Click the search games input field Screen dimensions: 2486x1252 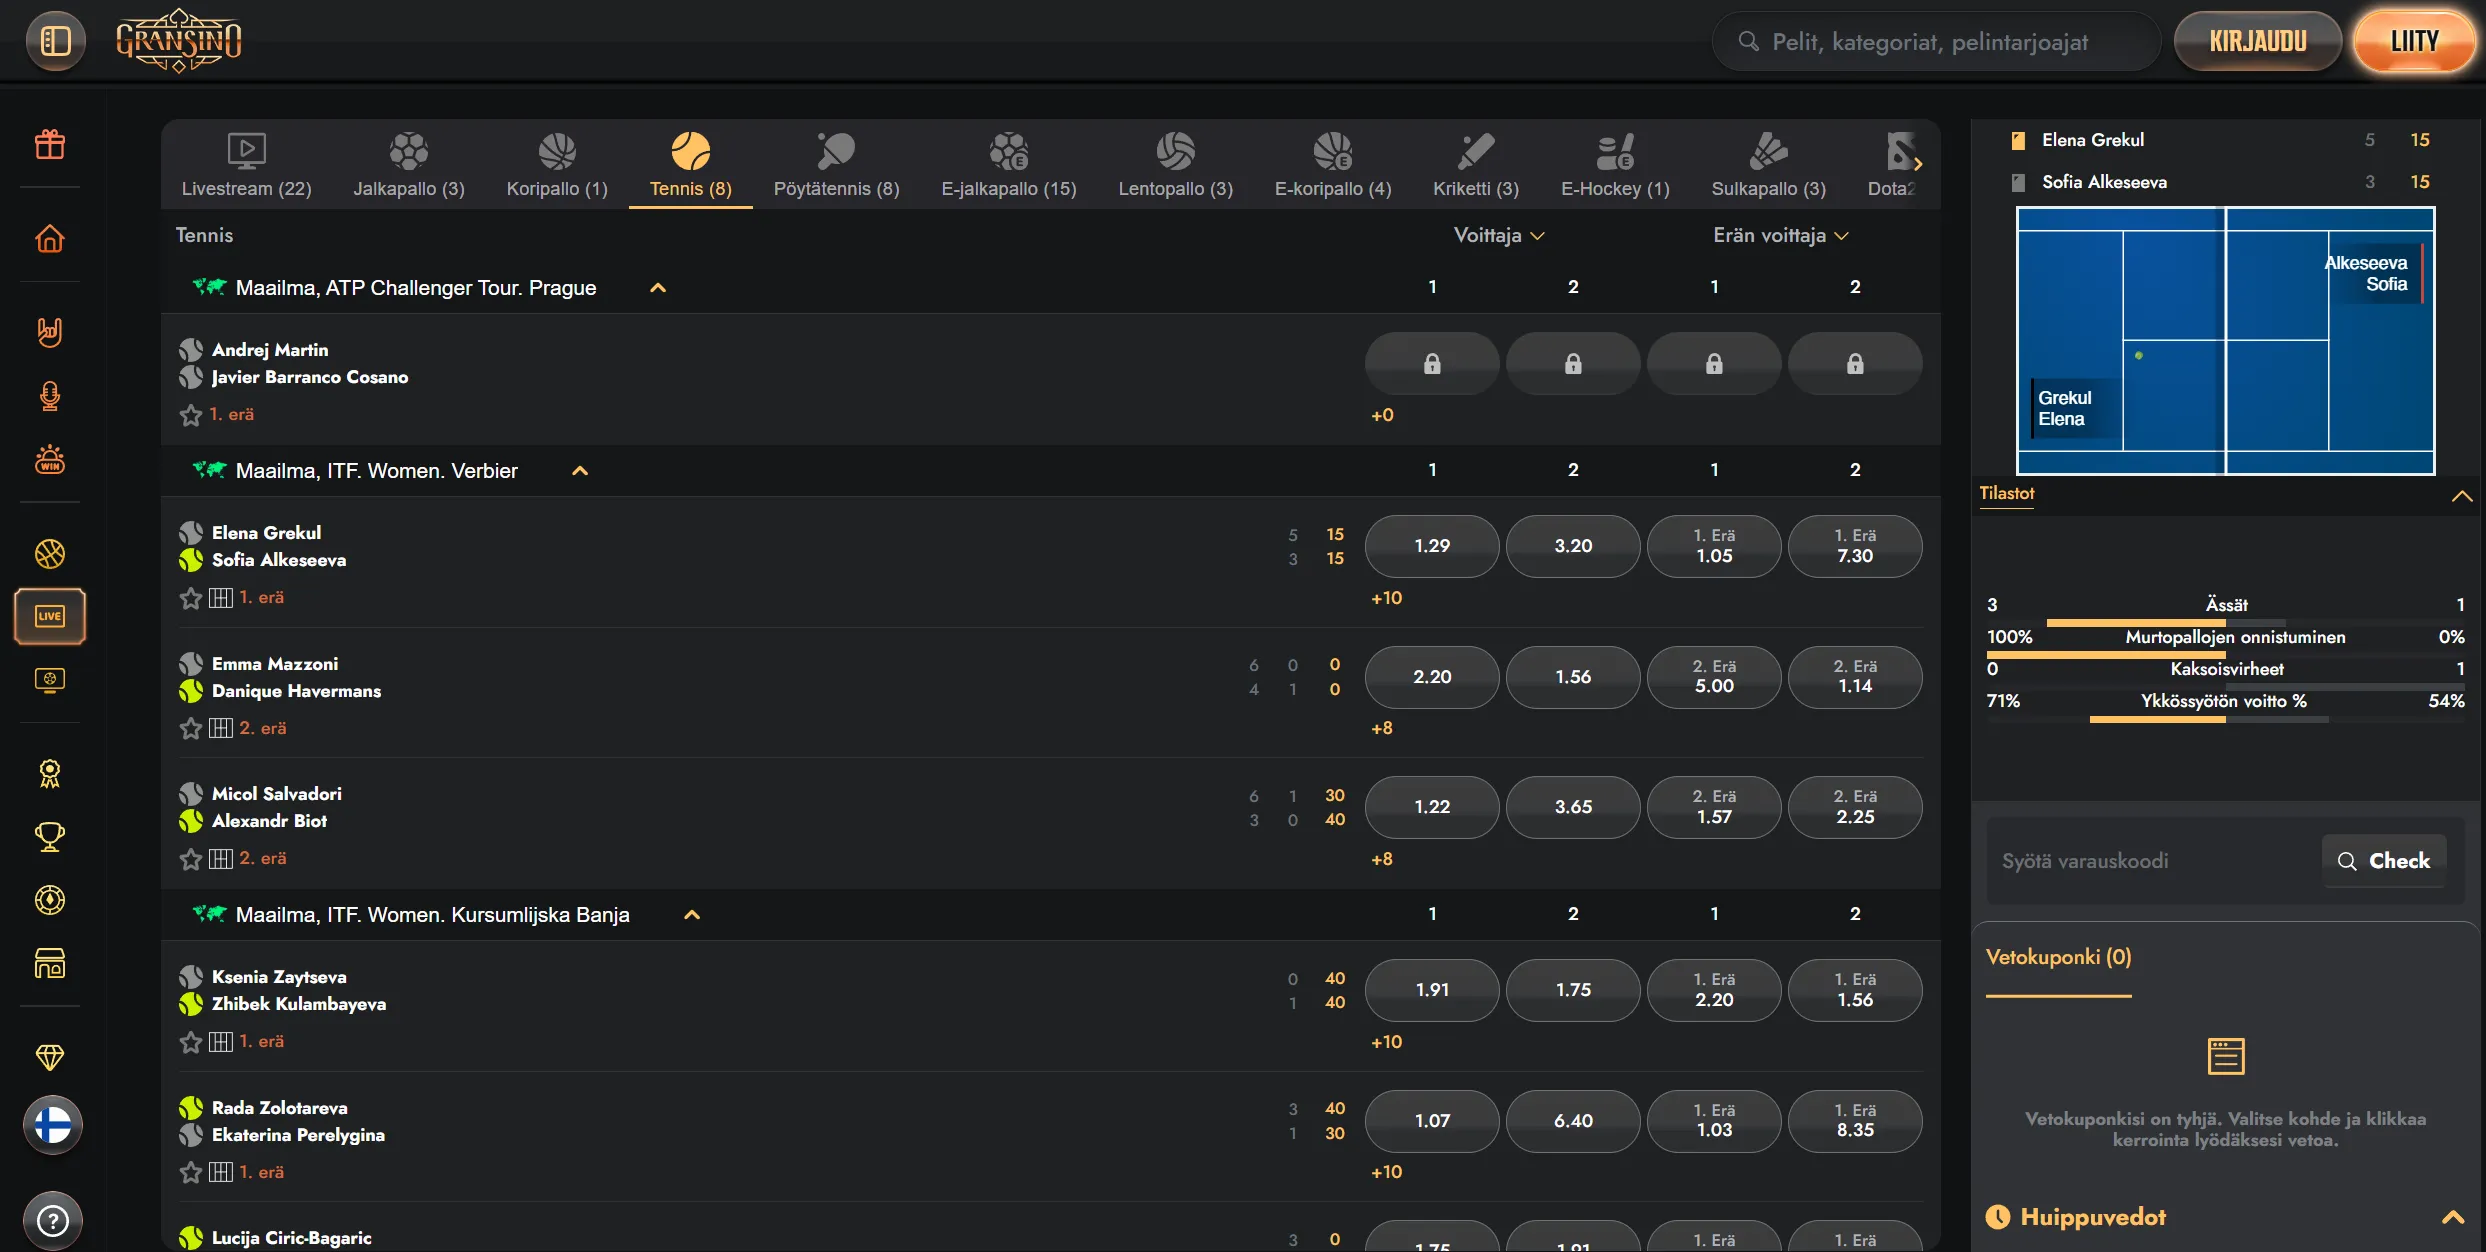[x=1936, y=41]
